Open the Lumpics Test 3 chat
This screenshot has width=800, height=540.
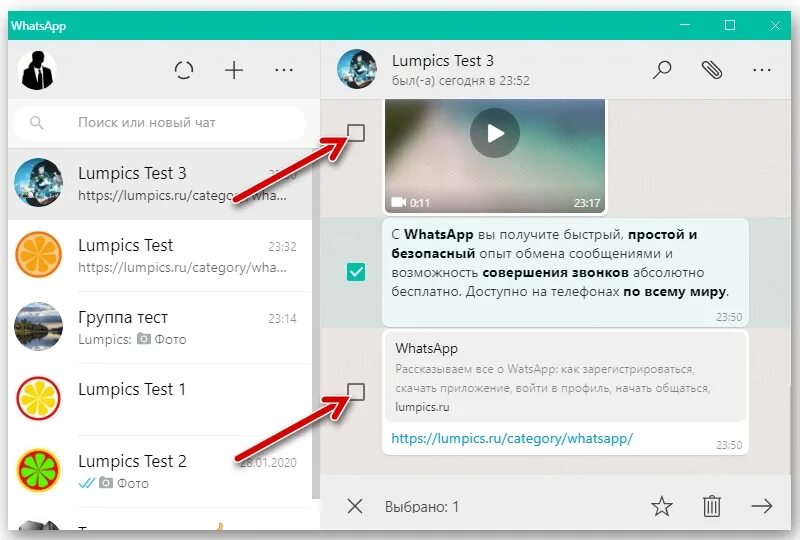tap(160, 184)
